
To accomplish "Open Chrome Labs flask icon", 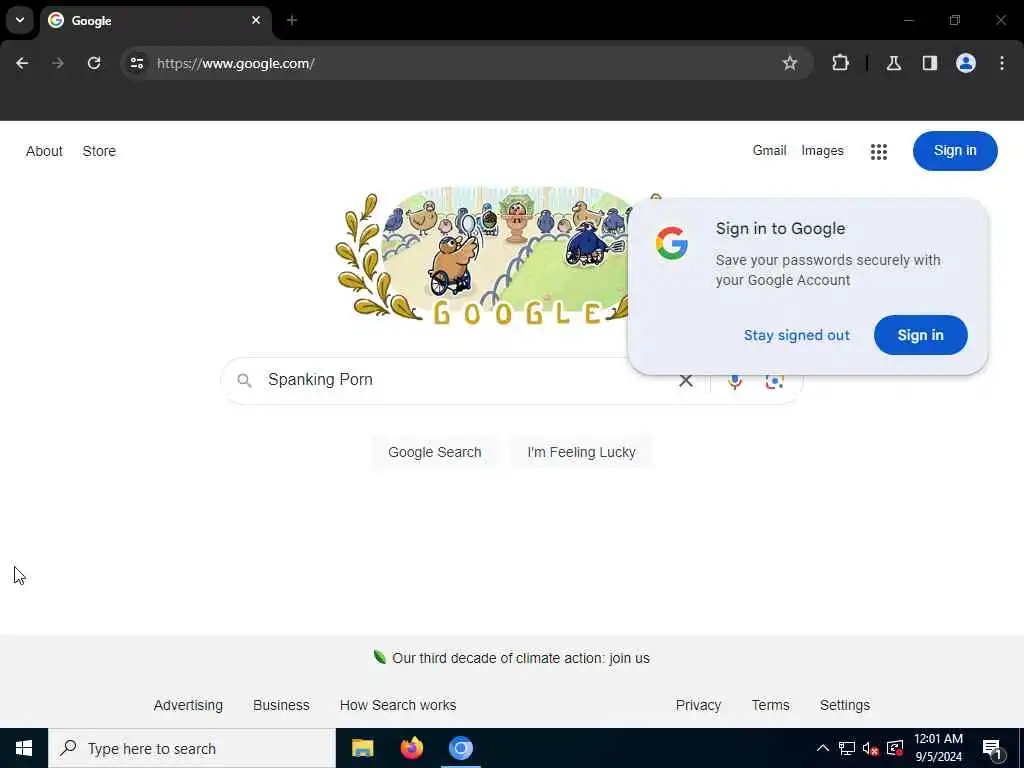I will [x=894, y=63].
